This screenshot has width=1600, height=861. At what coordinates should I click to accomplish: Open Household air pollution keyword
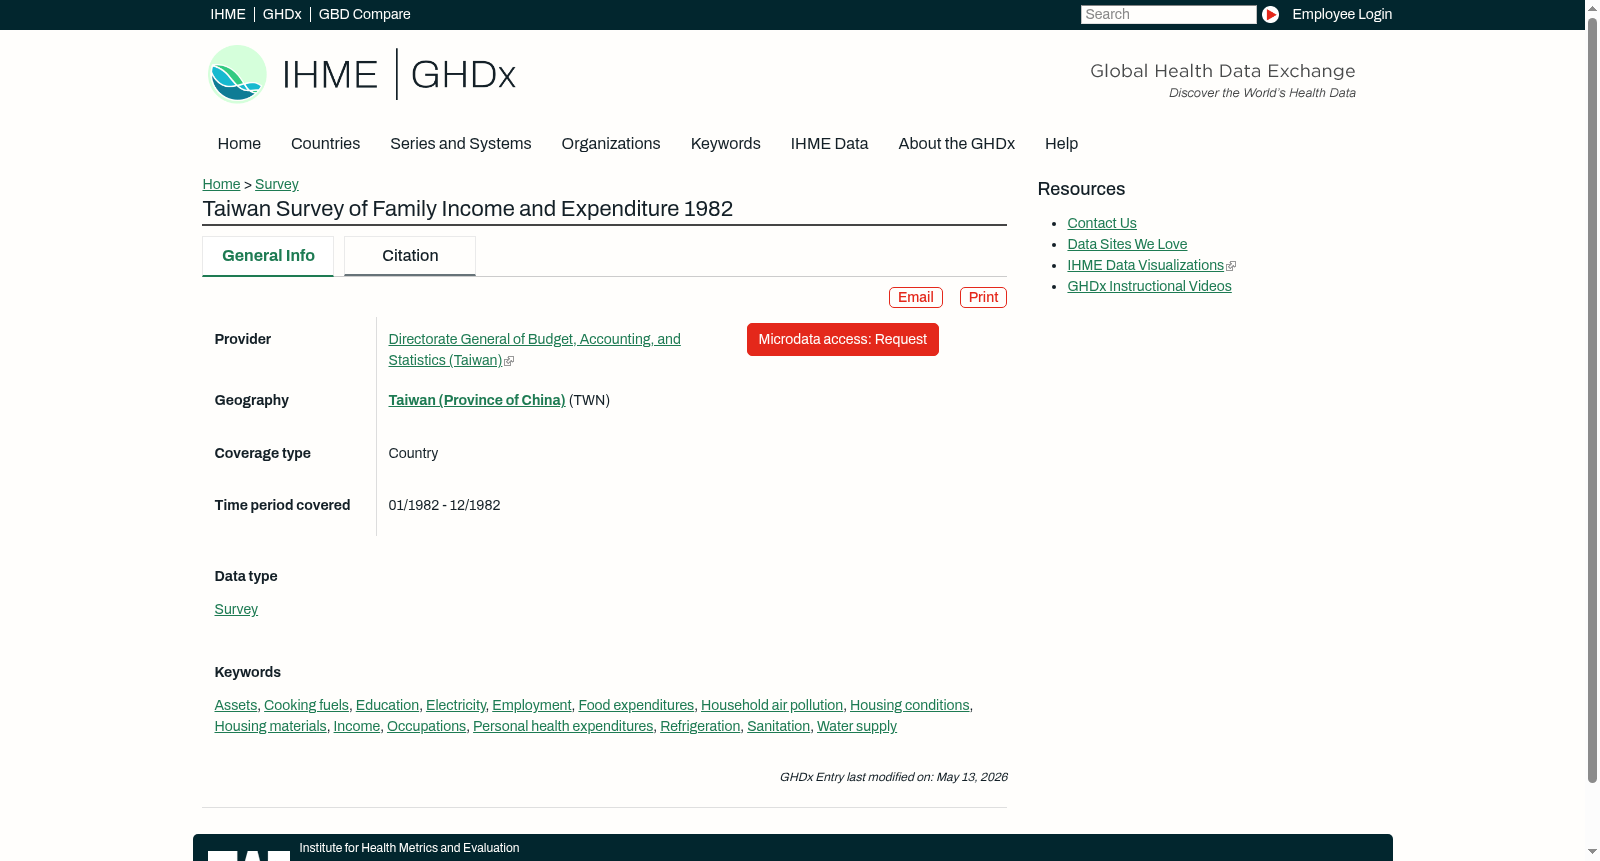point(772,705)
